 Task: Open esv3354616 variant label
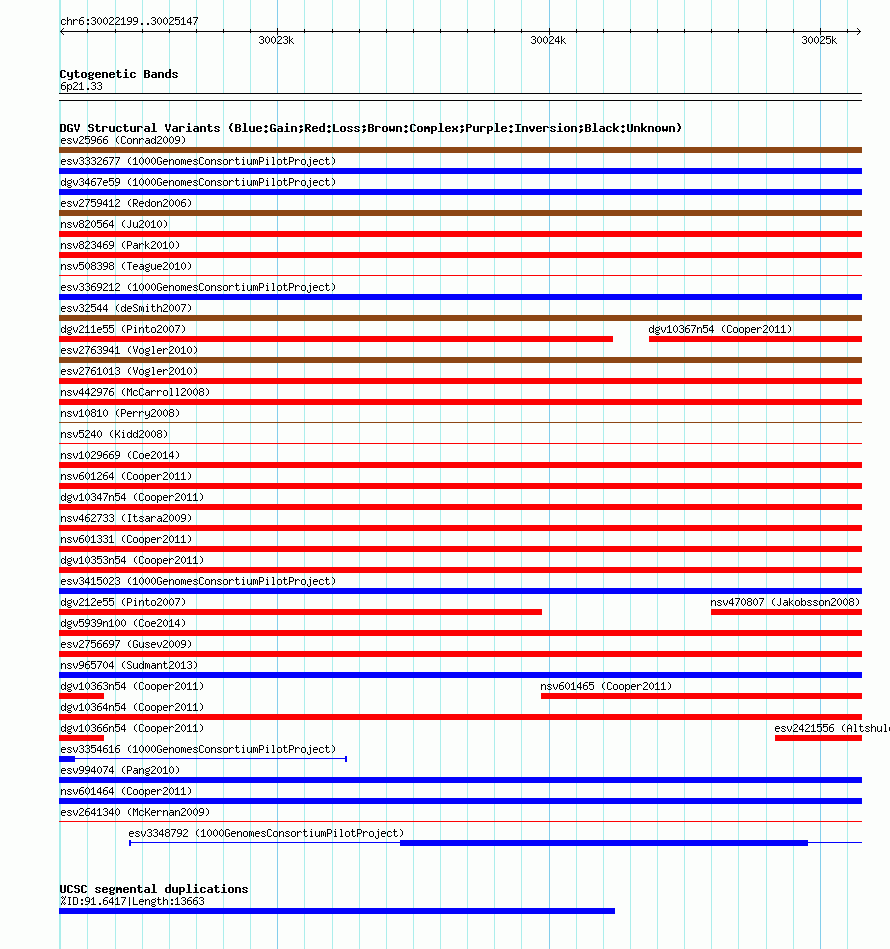(198, 749)
